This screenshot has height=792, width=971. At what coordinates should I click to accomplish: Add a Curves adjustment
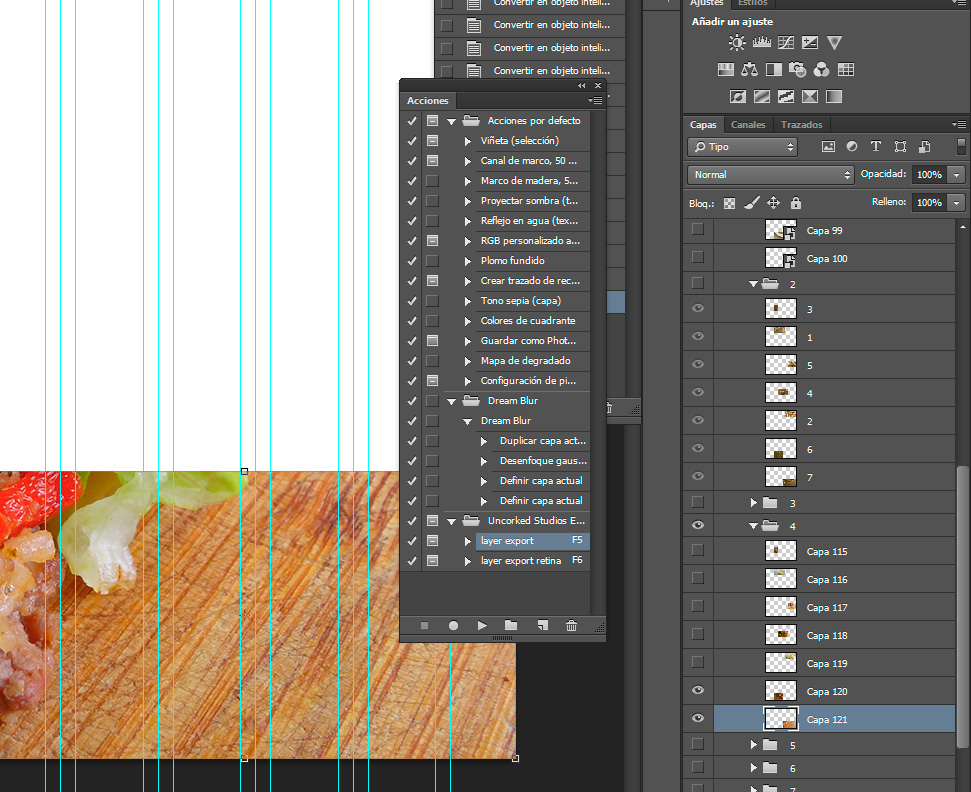[786, 43]
